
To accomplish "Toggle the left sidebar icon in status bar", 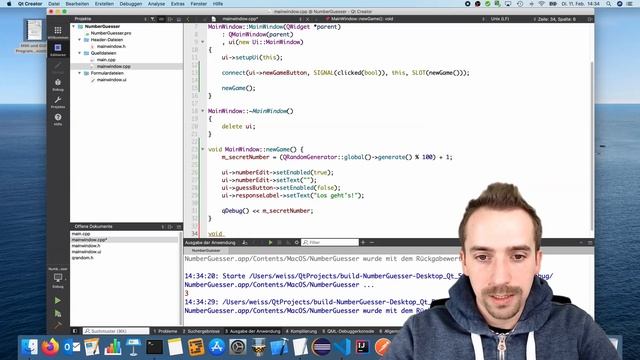I will click(75, 331).
